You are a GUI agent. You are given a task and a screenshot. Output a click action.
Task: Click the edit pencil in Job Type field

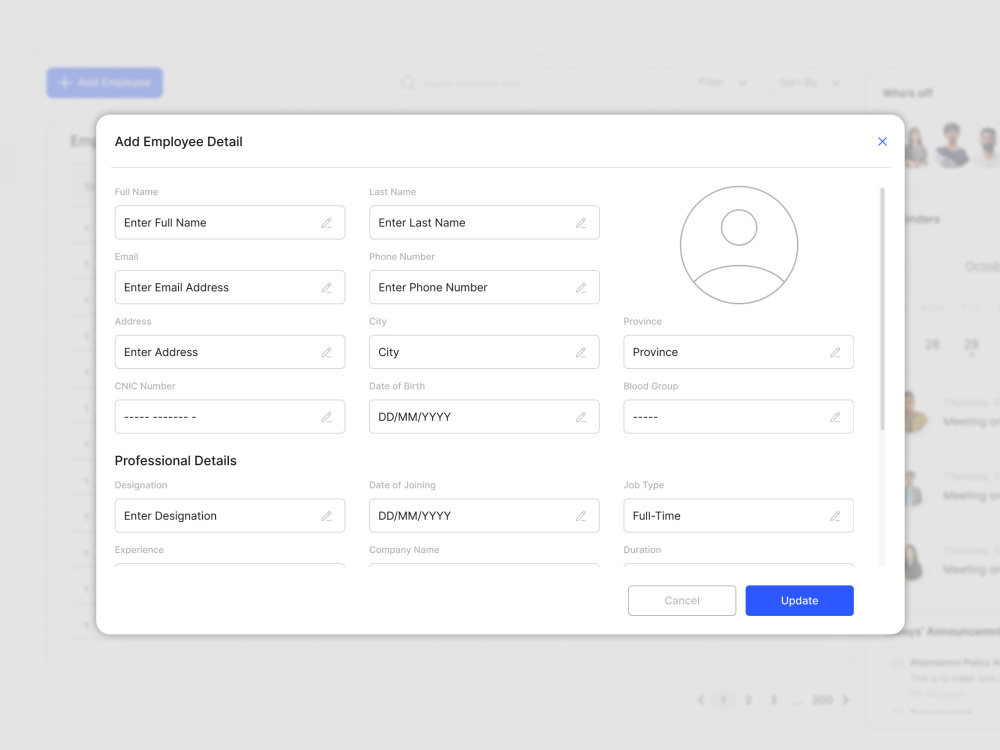pyautogui.click(x=835, y=516)
